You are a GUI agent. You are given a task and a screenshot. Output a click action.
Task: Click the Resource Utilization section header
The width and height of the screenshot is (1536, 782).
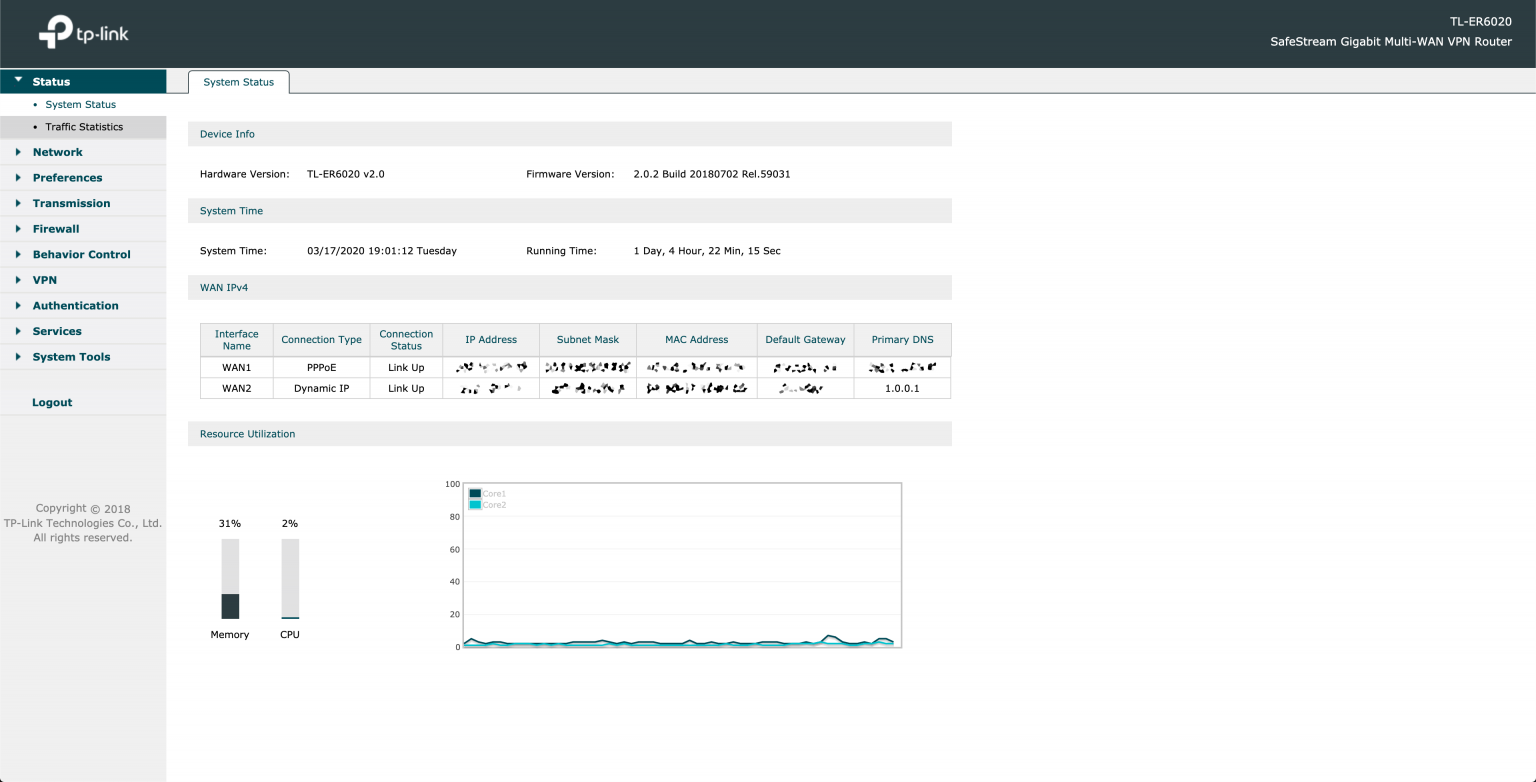(x=570, y=434)
